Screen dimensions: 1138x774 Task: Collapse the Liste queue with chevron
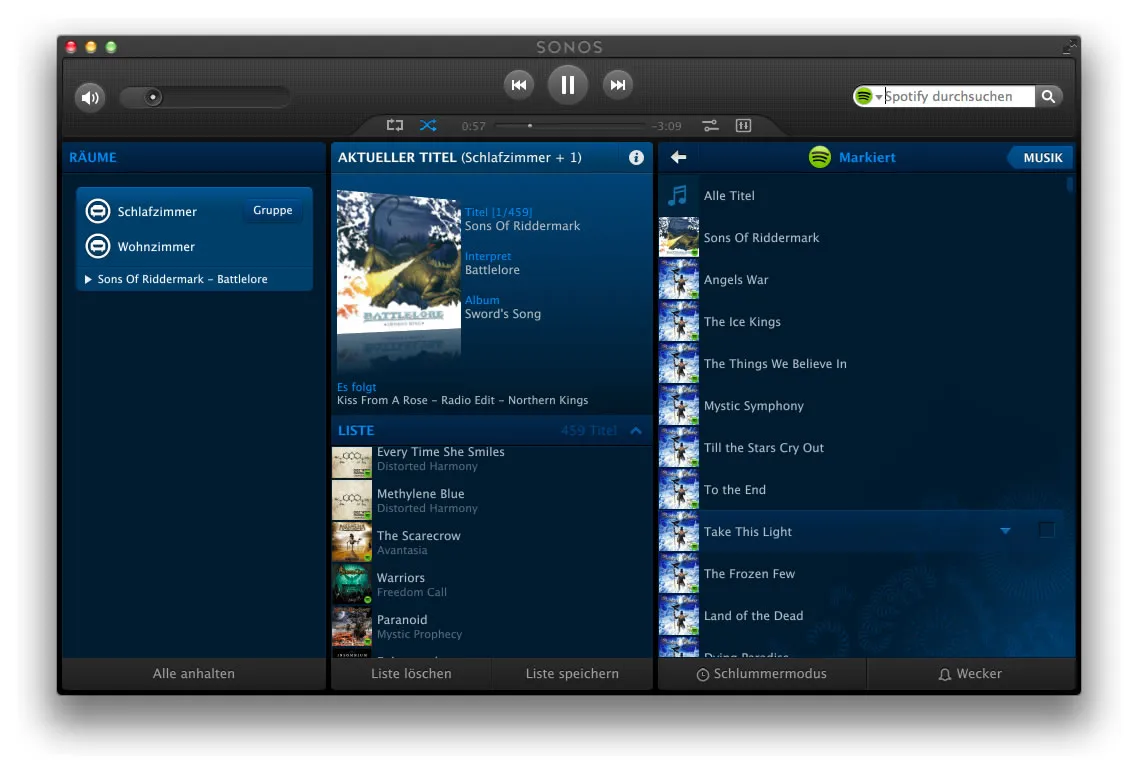[x=636, y=431]
